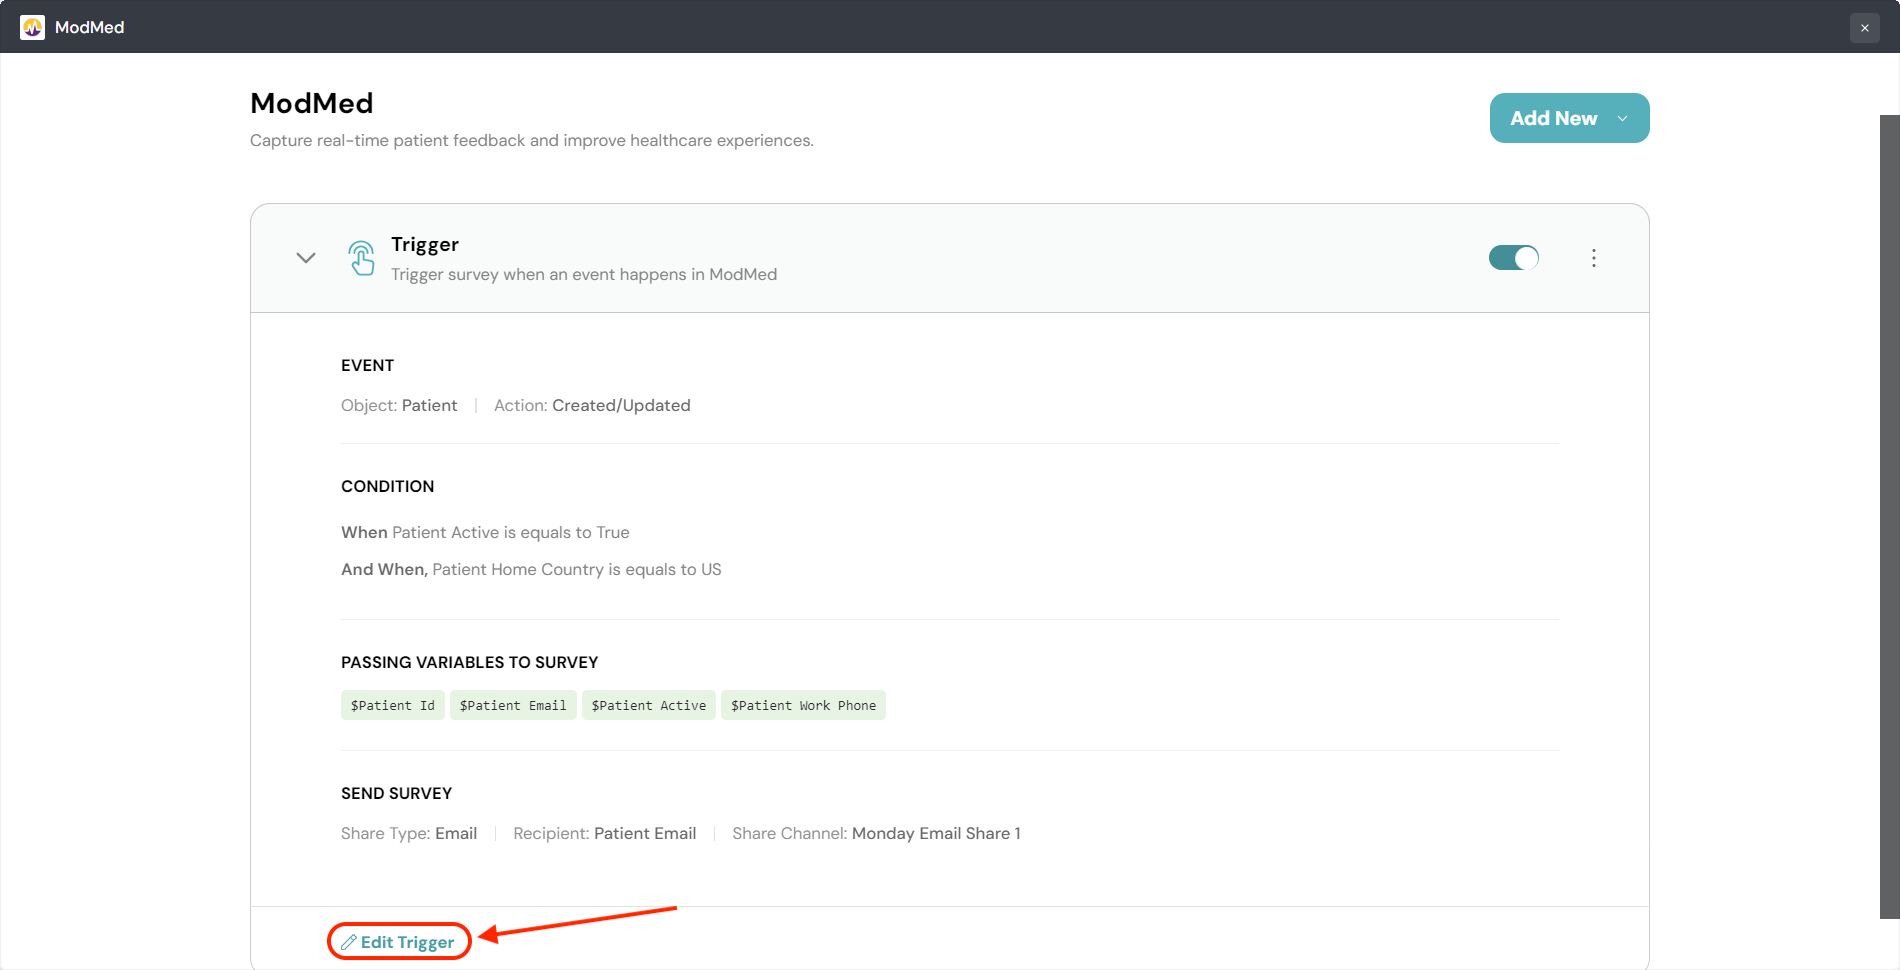
Task: Click the Add New button
Action: 1554,118
